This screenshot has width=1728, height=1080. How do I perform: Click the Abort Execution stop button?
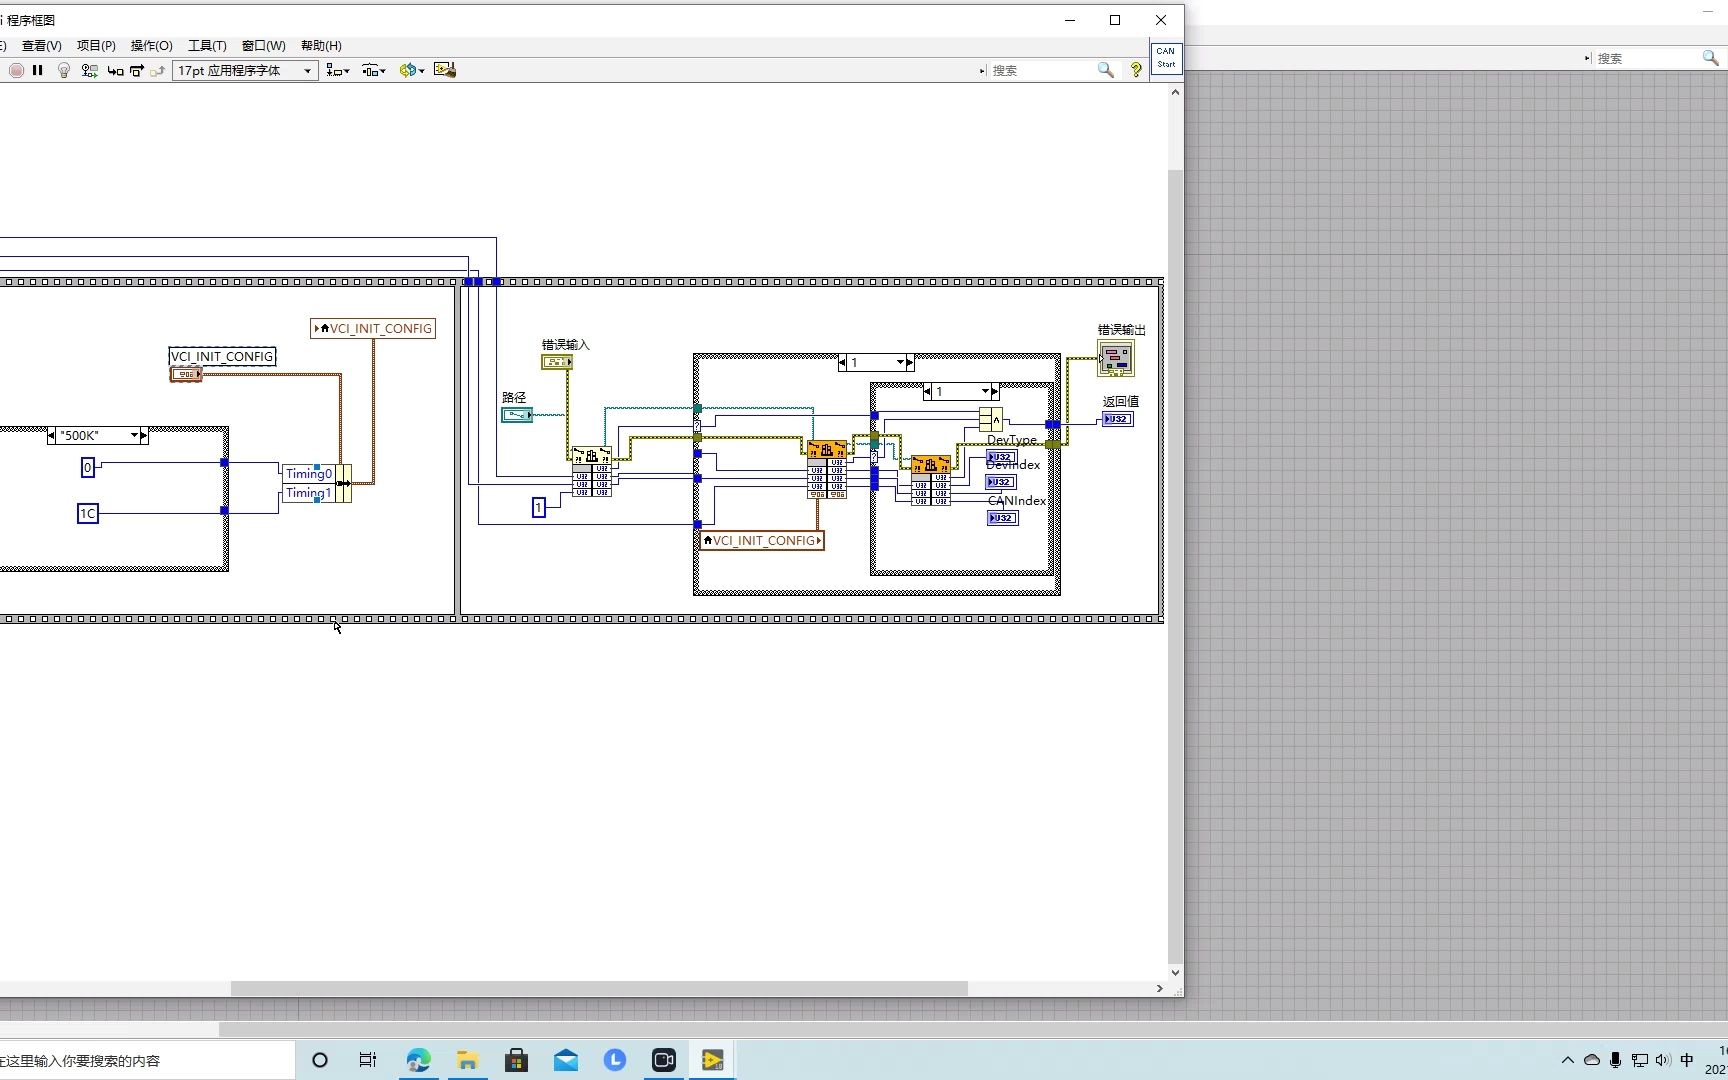point(16,70)
